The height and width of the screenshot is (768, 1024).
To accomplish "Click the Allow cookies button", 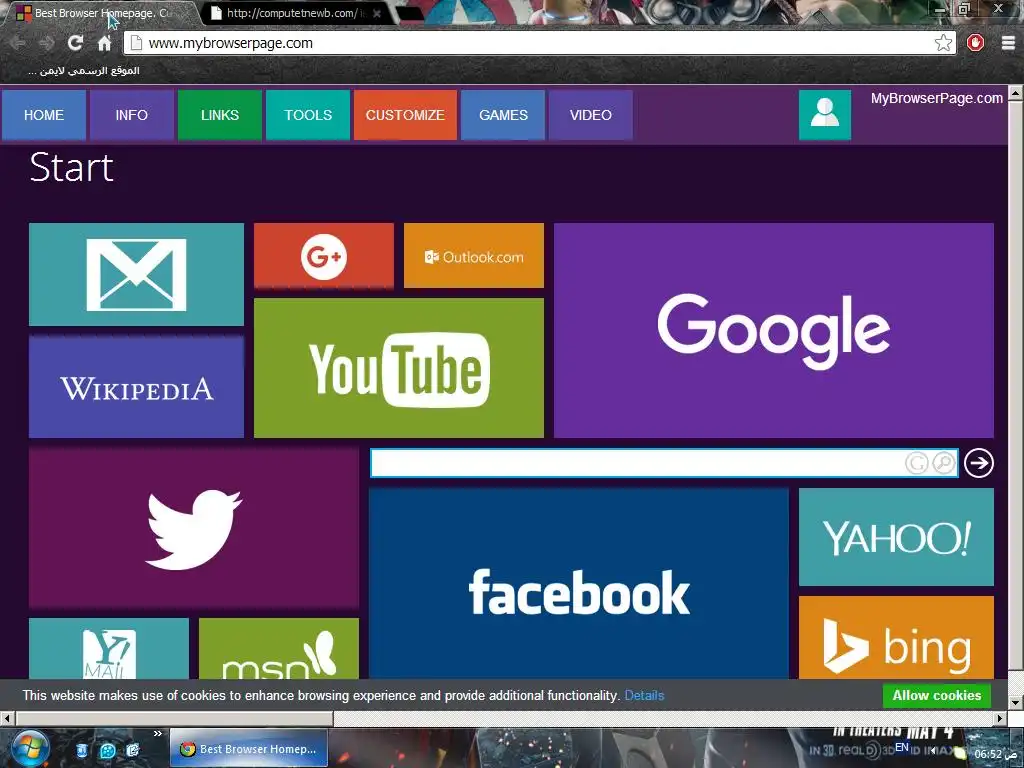I will [936, 696].
